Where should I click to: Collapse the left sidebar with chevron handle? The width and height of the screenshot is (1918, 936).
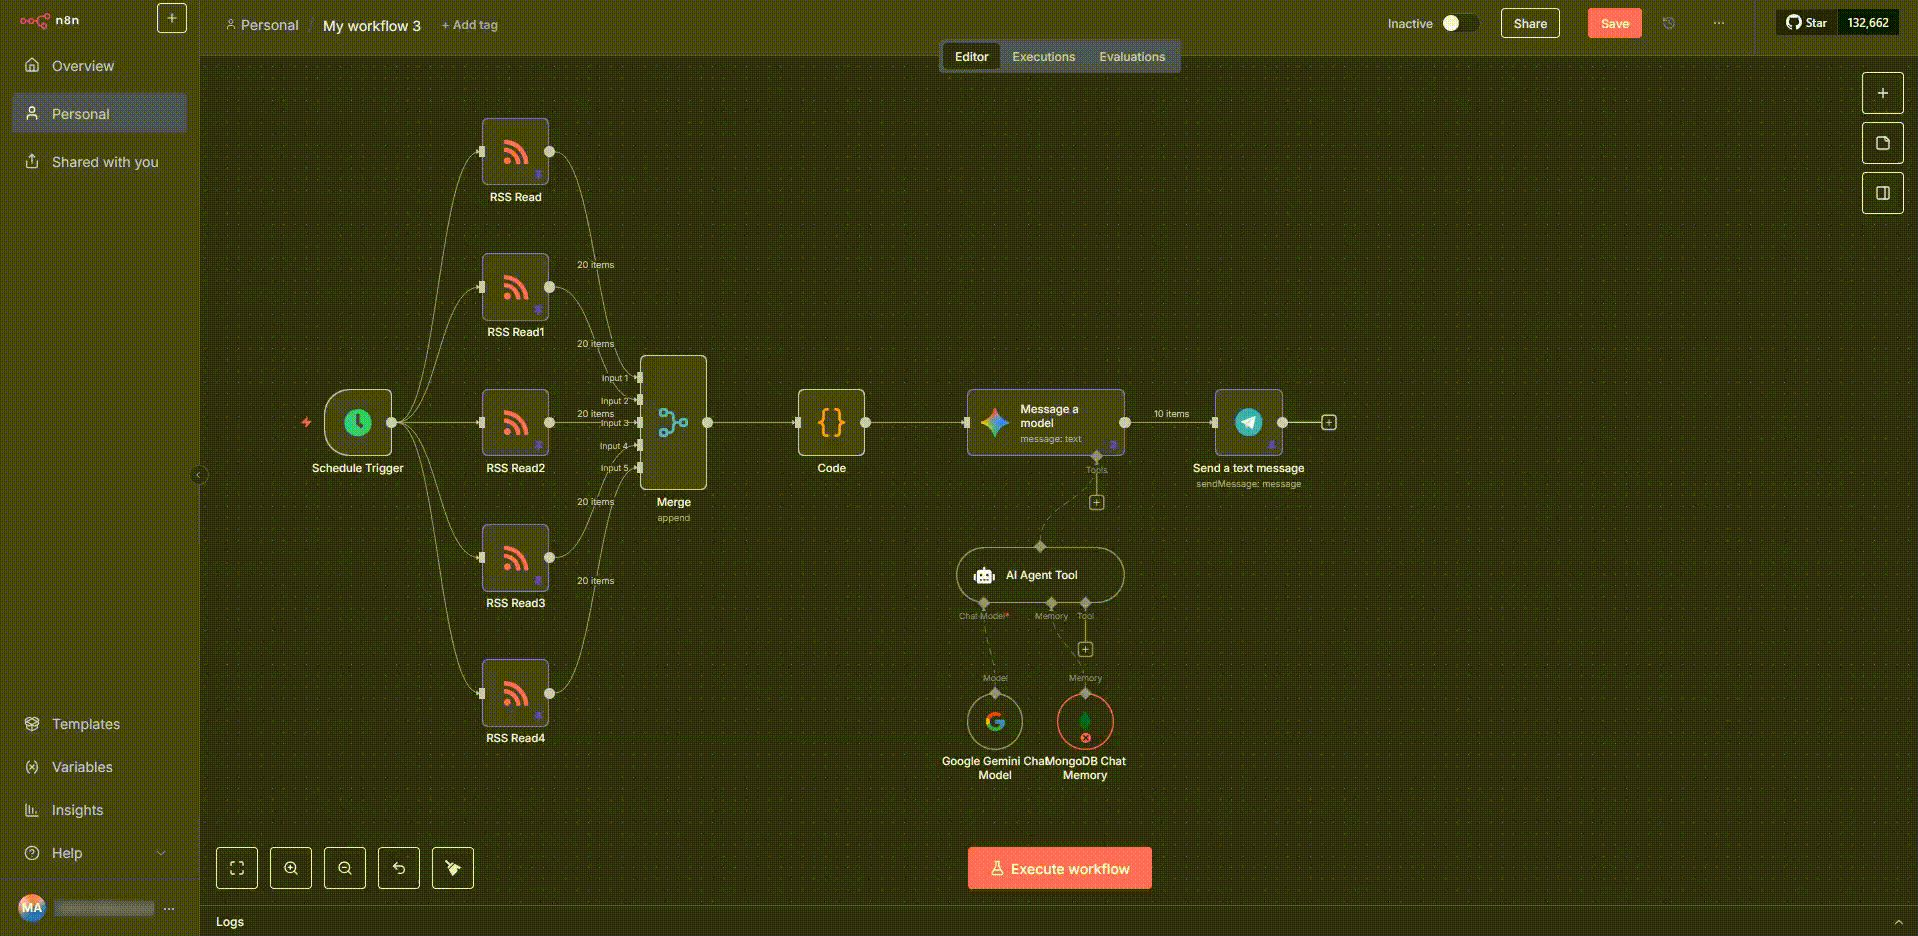[199, 475]
